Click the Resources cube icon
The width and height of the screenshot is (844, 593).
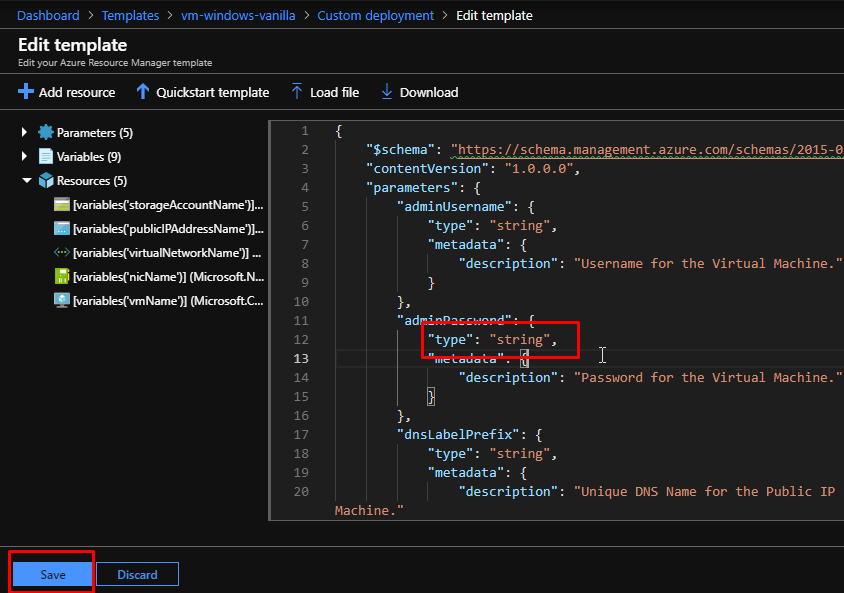pyautogui.click(x=46, y=180)
